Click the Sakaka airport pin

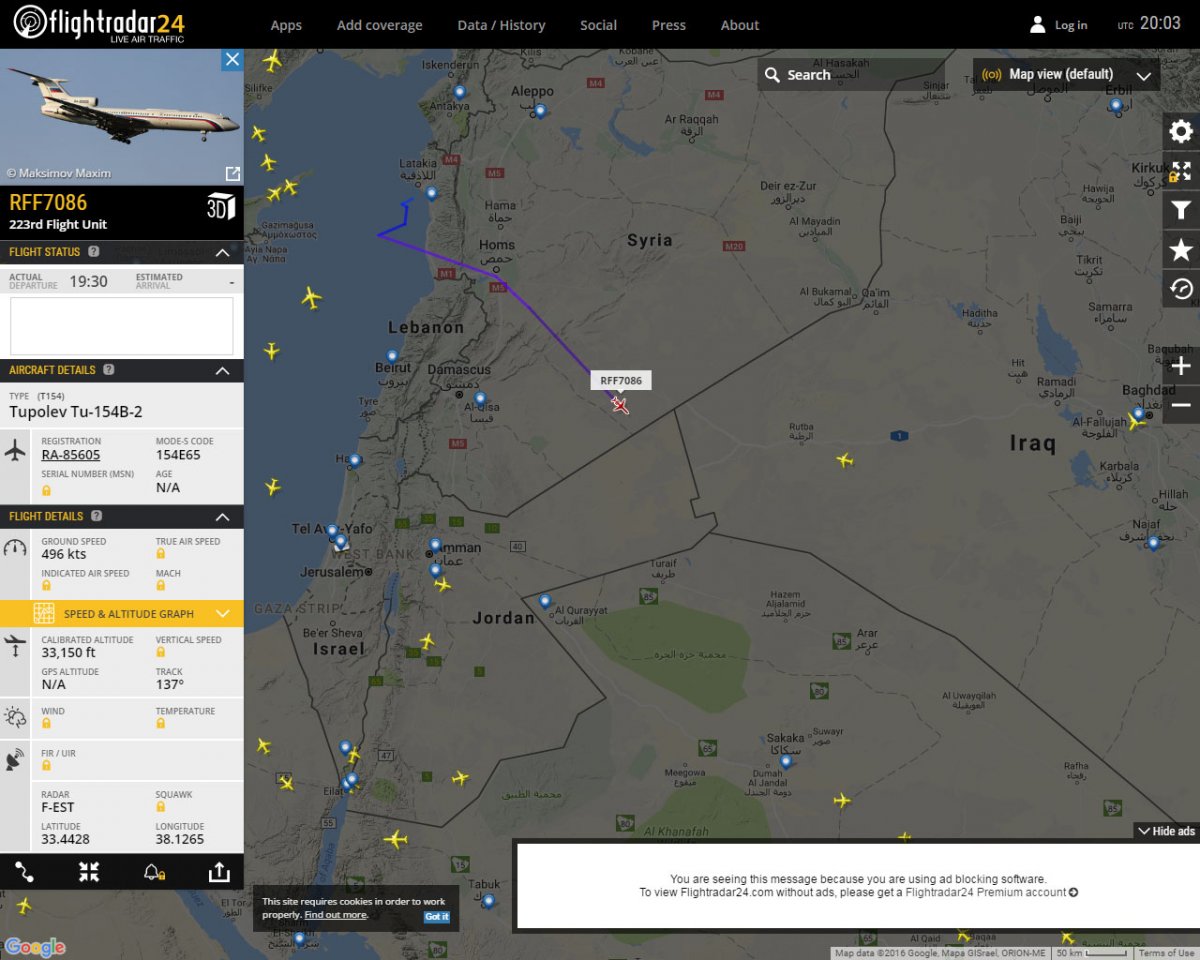tap(786, 761)
